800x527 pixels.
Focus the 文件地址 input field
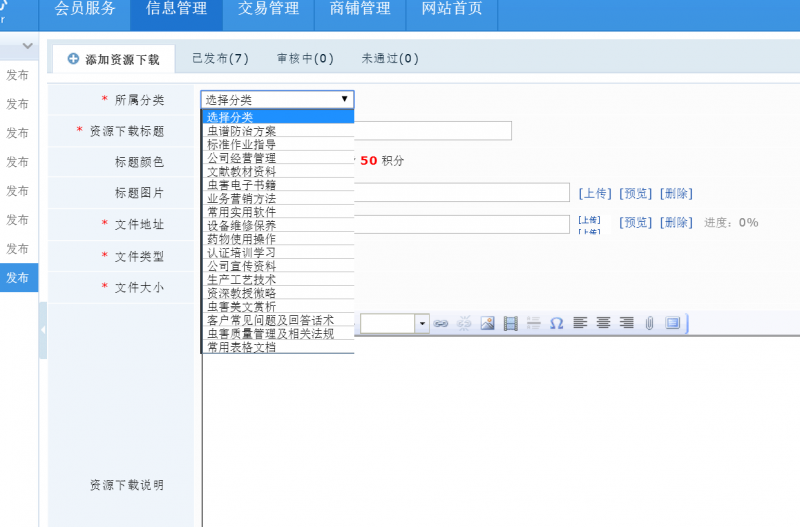coord(462,224)
